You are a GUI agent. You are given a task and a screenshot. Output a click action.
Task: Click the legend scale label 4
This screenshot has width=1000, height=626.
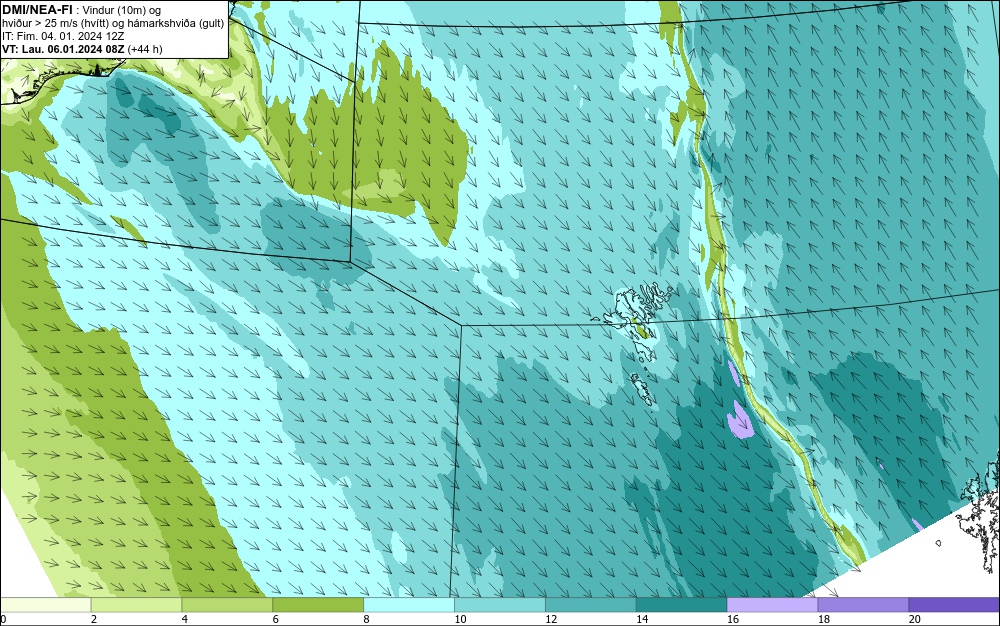click(x=184, y=619)
